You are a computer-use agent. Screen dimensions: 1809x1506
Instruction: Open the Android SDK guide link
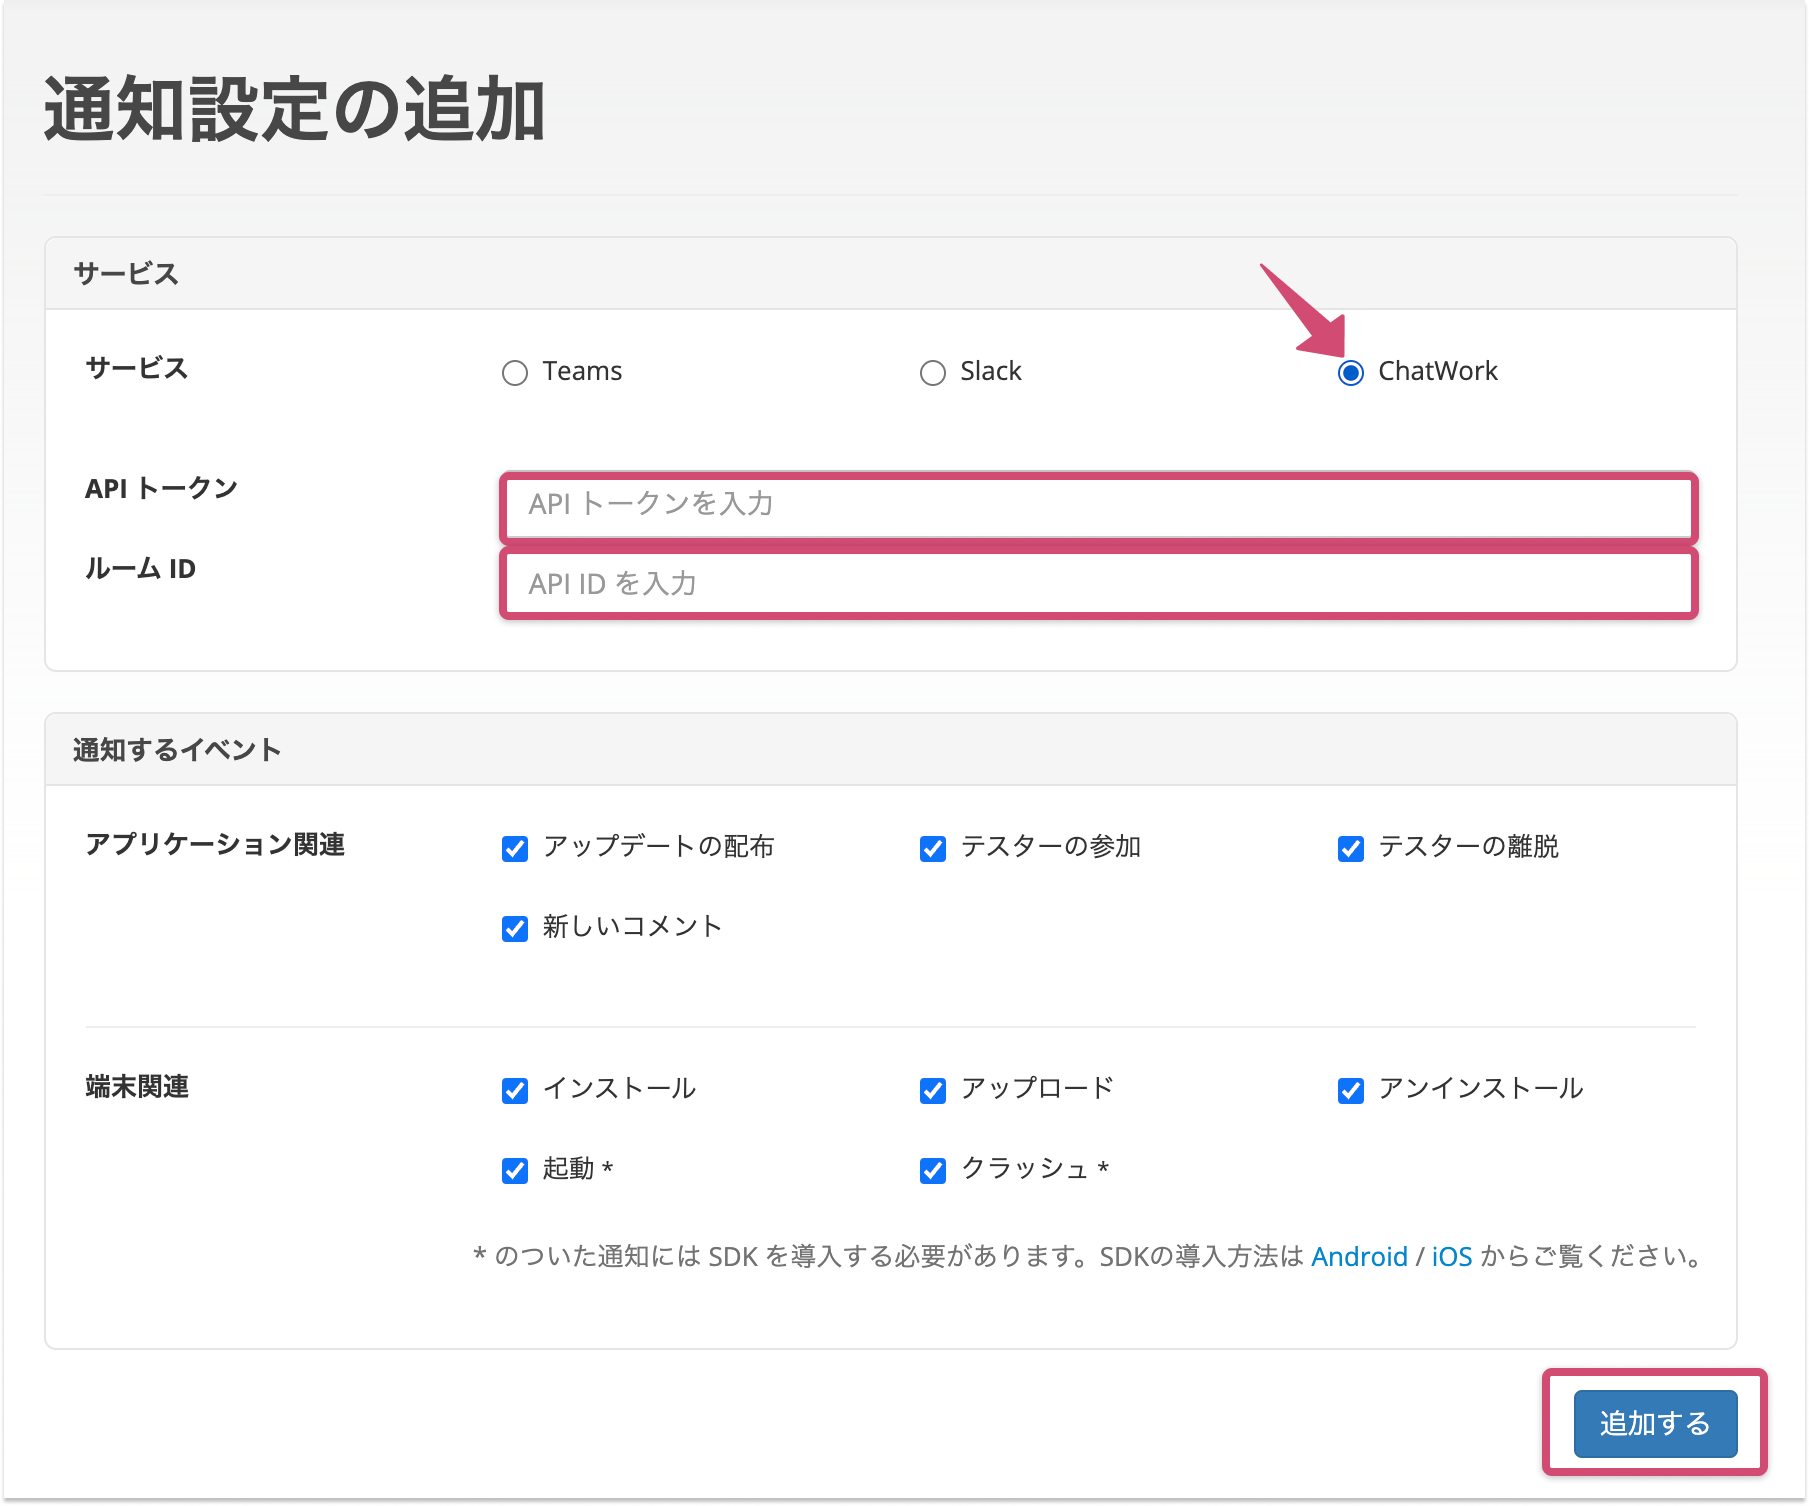tap(1358, 1257)
